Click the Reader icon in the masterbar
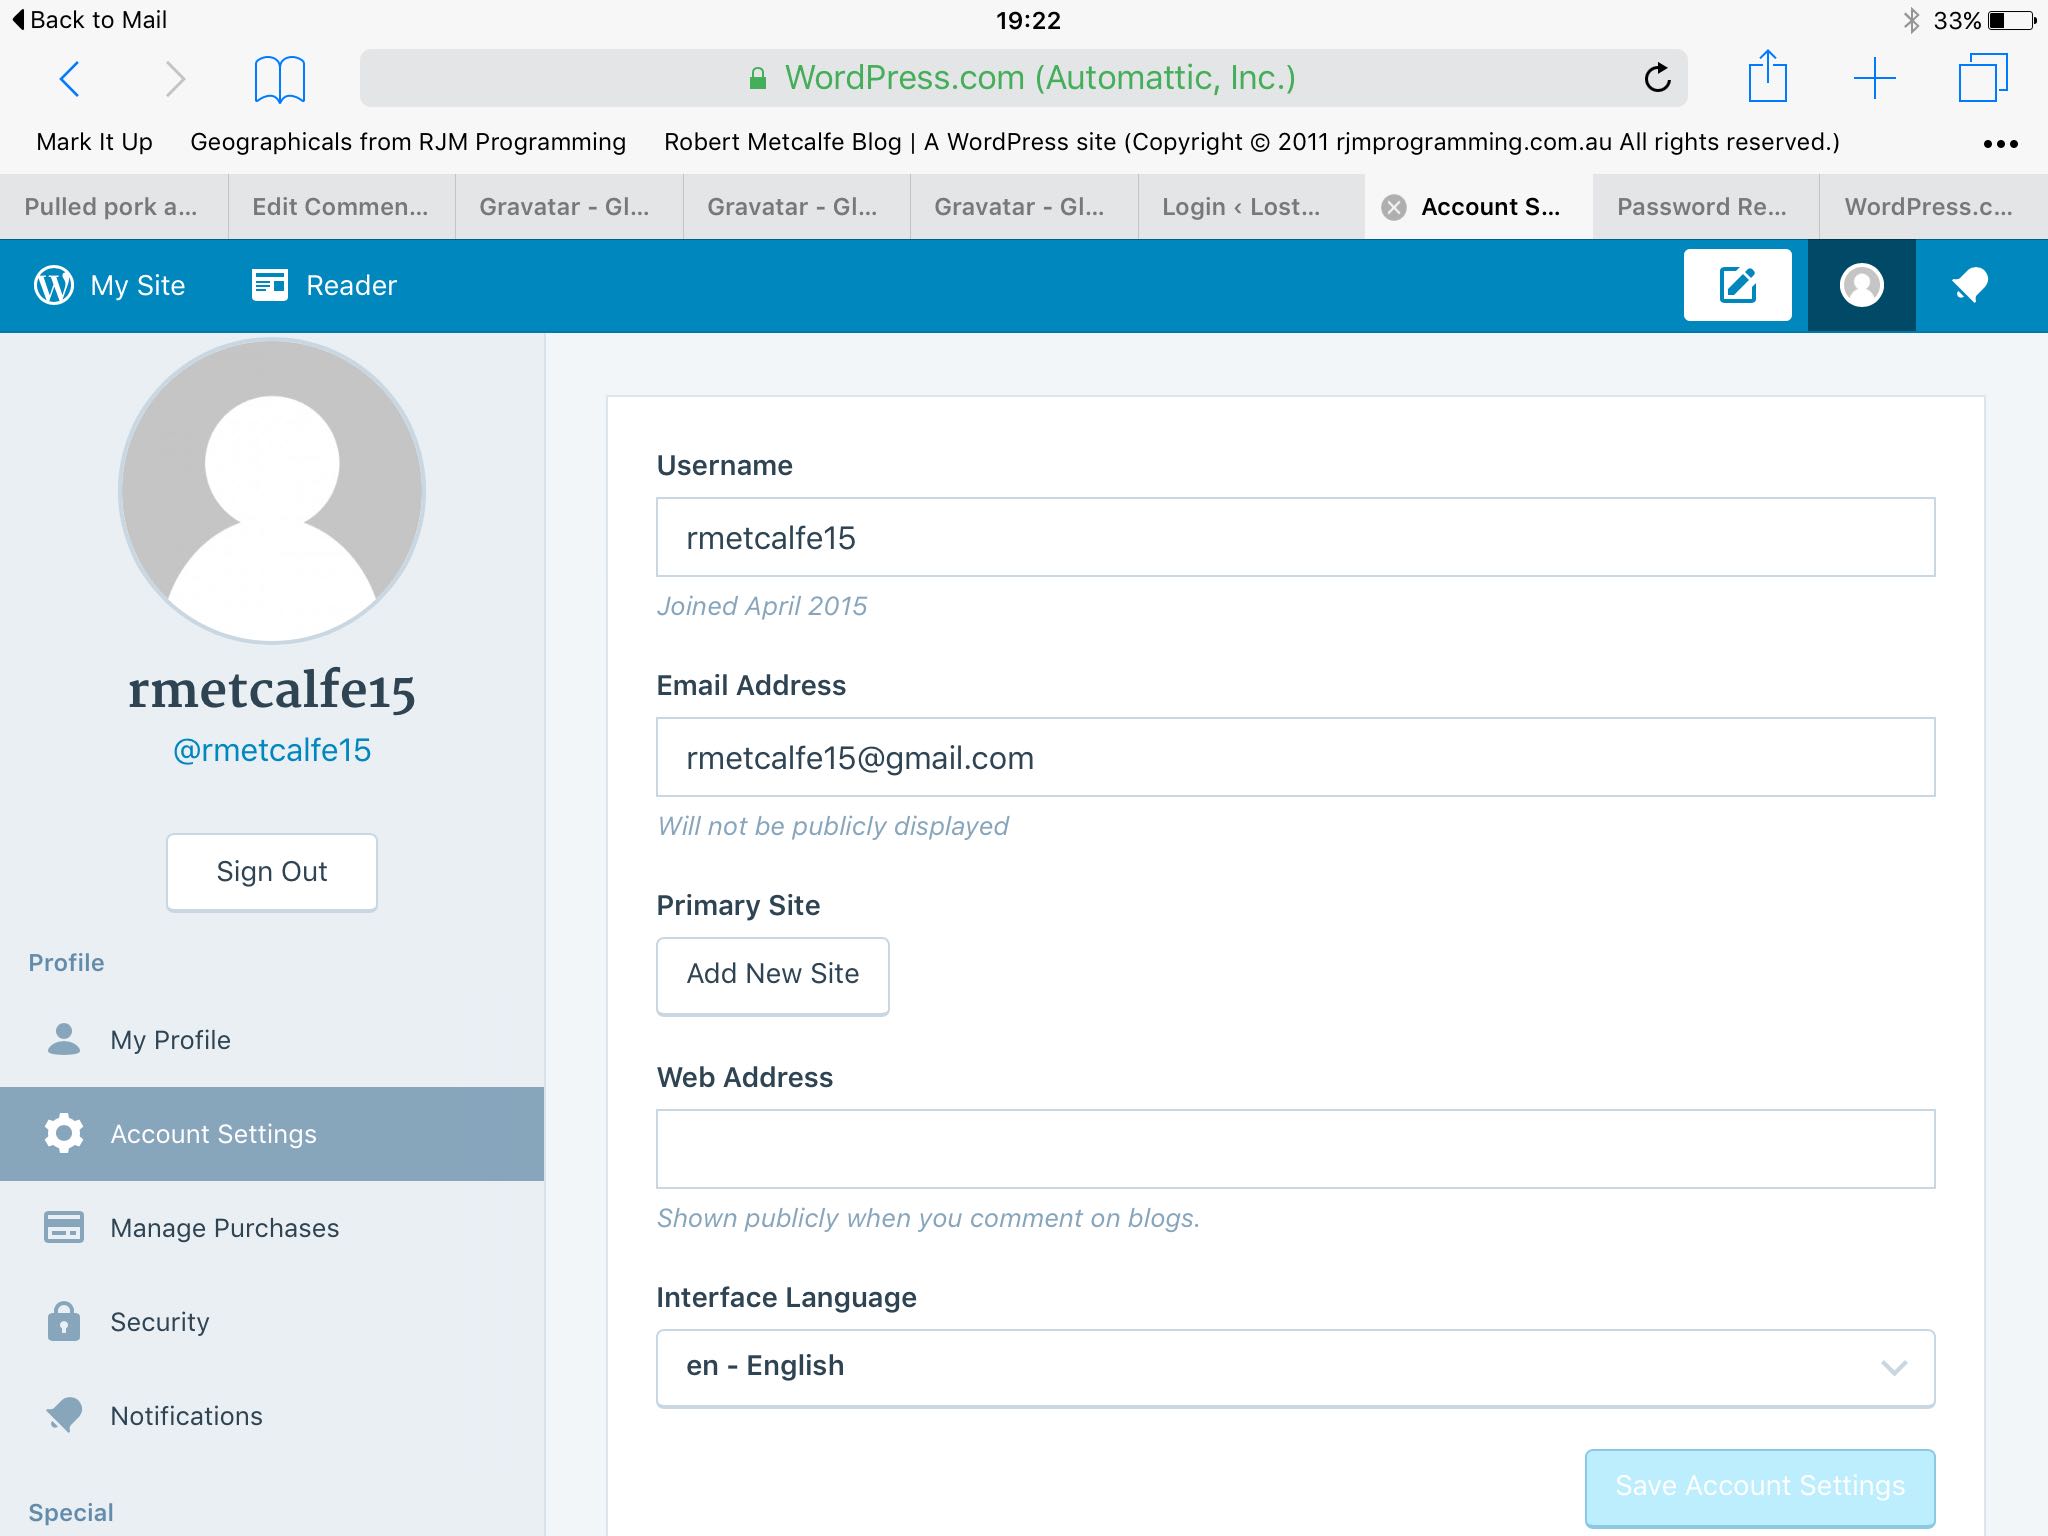Viewport: 2048px width, 1536px height. pos(270,285)
